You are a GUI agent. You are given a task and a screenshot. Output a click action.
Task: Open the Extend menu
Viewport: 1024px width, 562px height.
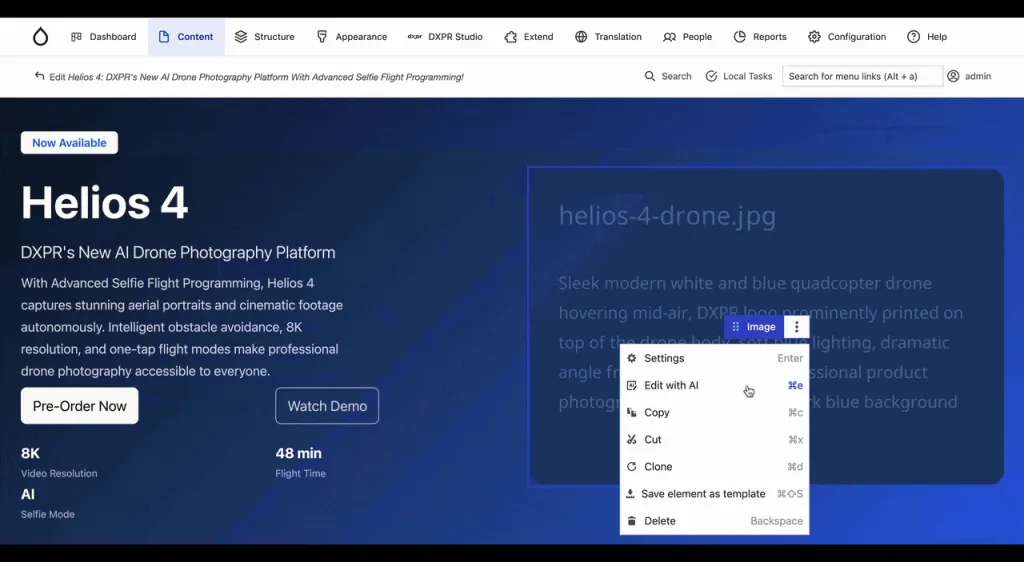click(x=529, y=37)
